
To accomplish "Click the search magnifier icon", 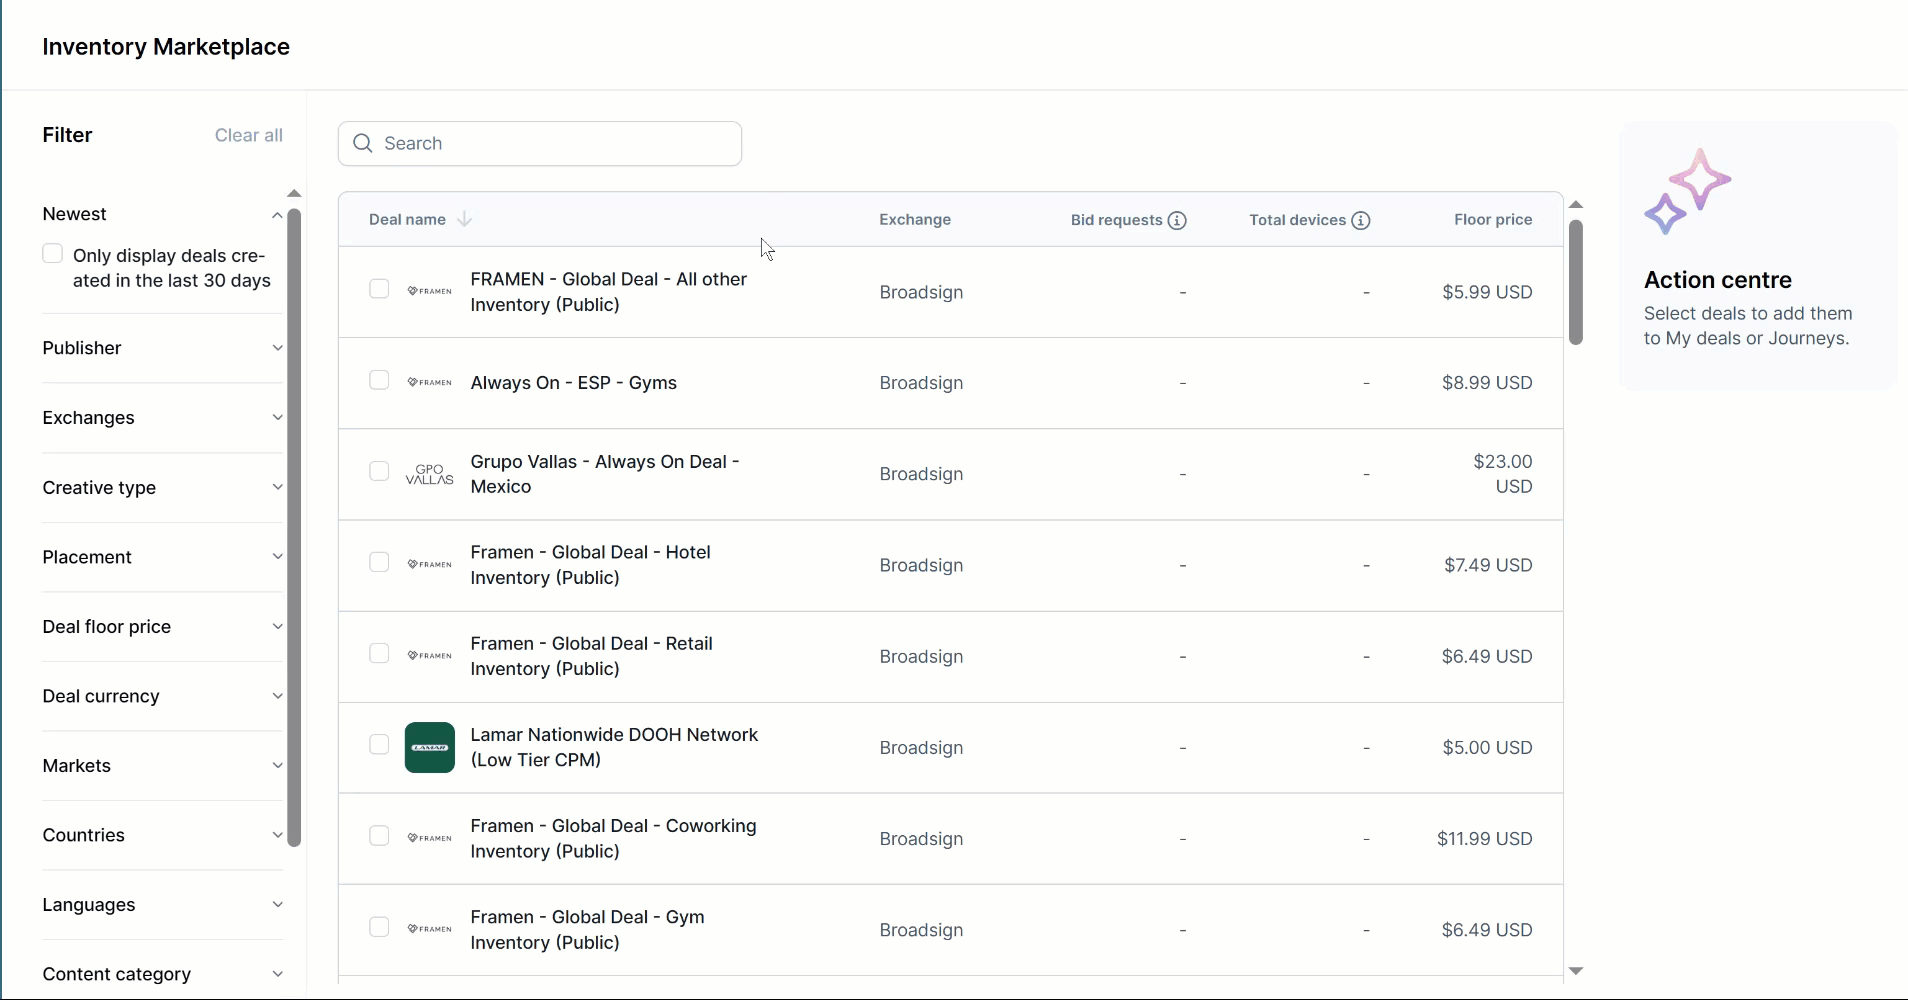I will 363,144.
